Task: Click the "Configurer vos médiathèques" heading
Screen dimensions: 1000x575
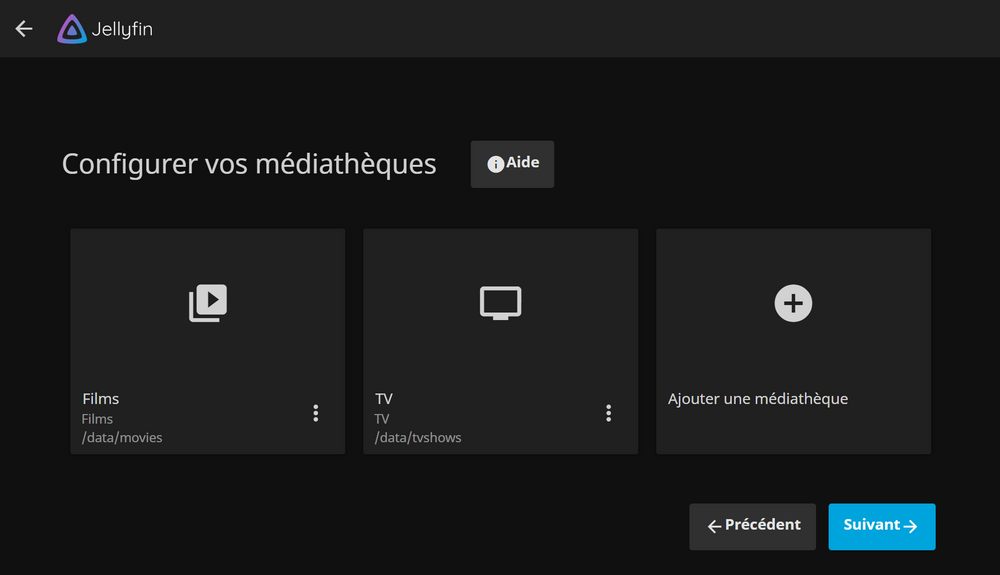Action: [249, 164]
